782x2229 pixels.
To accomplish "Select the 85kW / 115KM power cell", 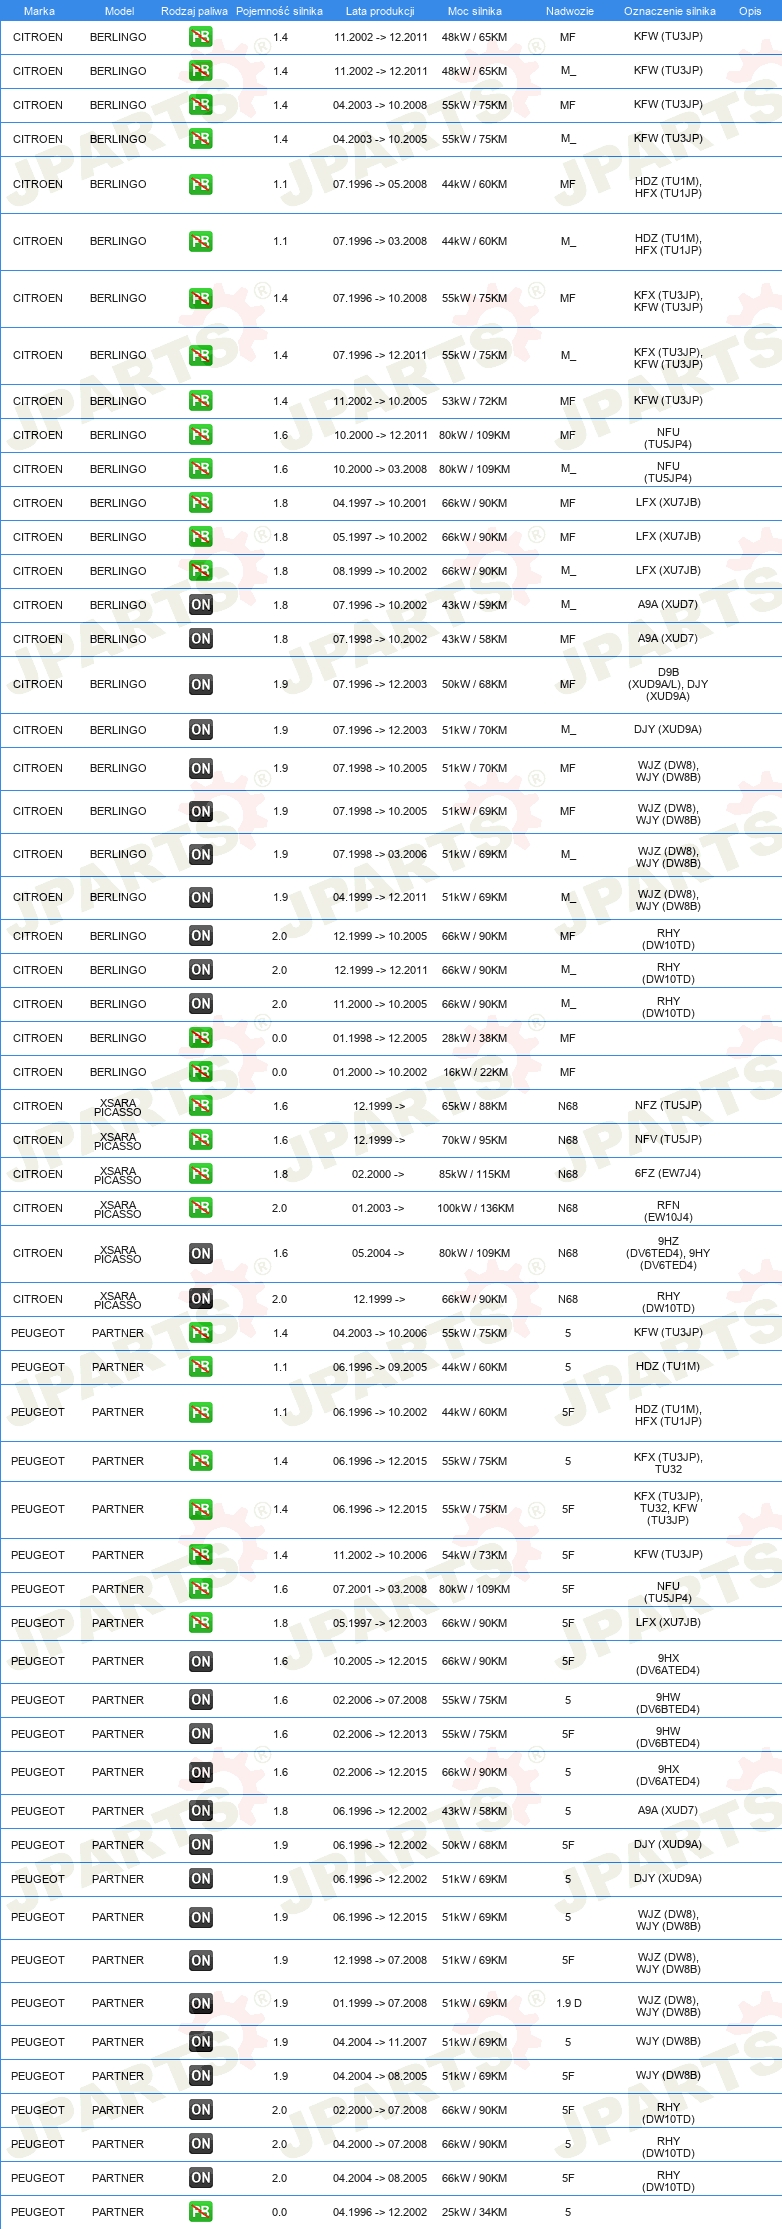I will coord(475,1174).
